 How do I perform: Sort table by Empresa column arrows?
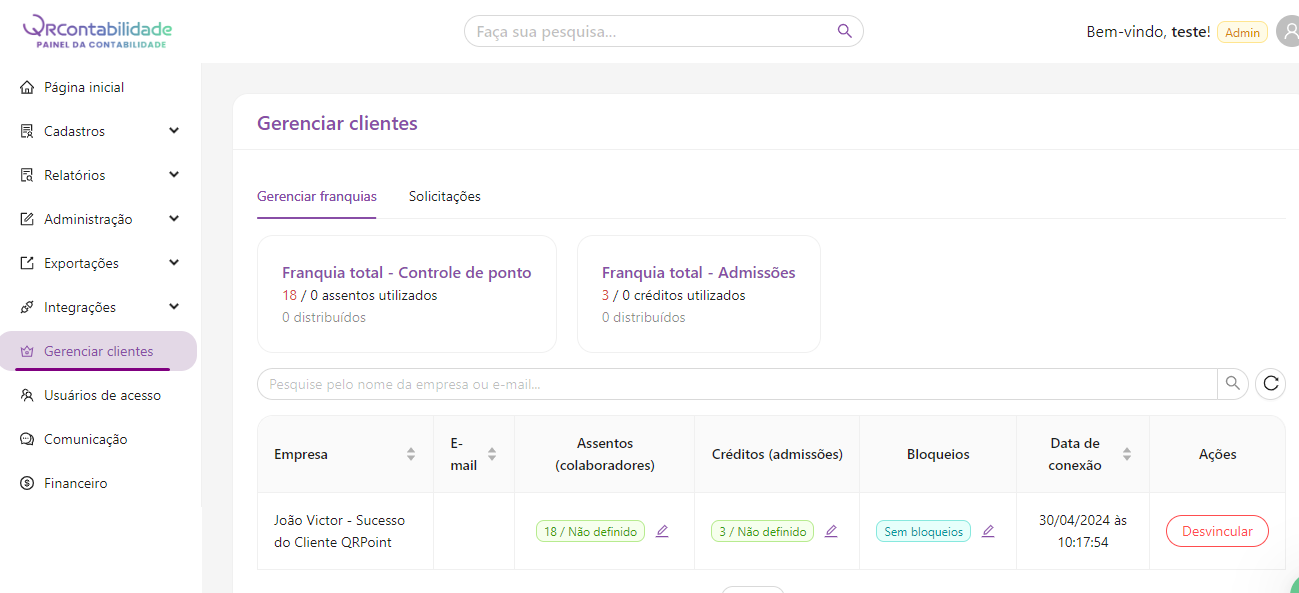[x=410, y=454]
